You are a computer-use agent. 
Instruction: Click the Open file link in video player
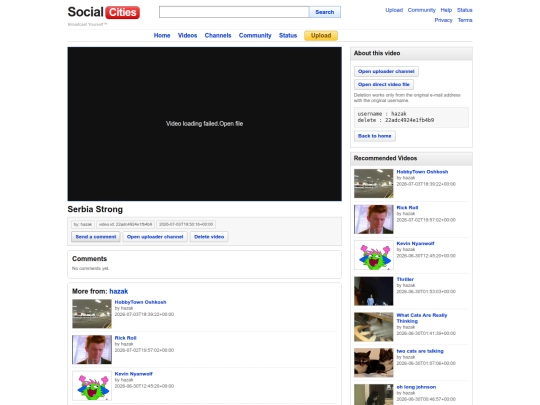[231, 124]
